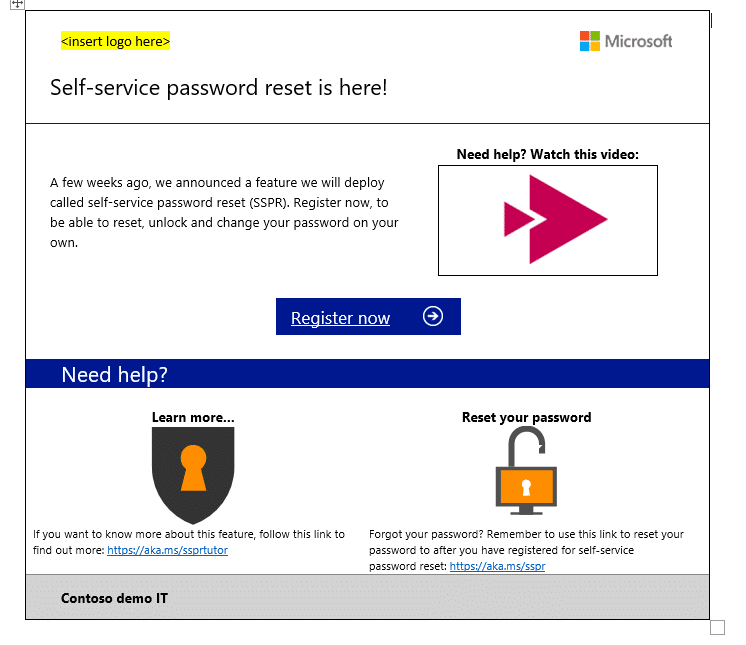Click the Learn more... heading

[x=193, y=417]
